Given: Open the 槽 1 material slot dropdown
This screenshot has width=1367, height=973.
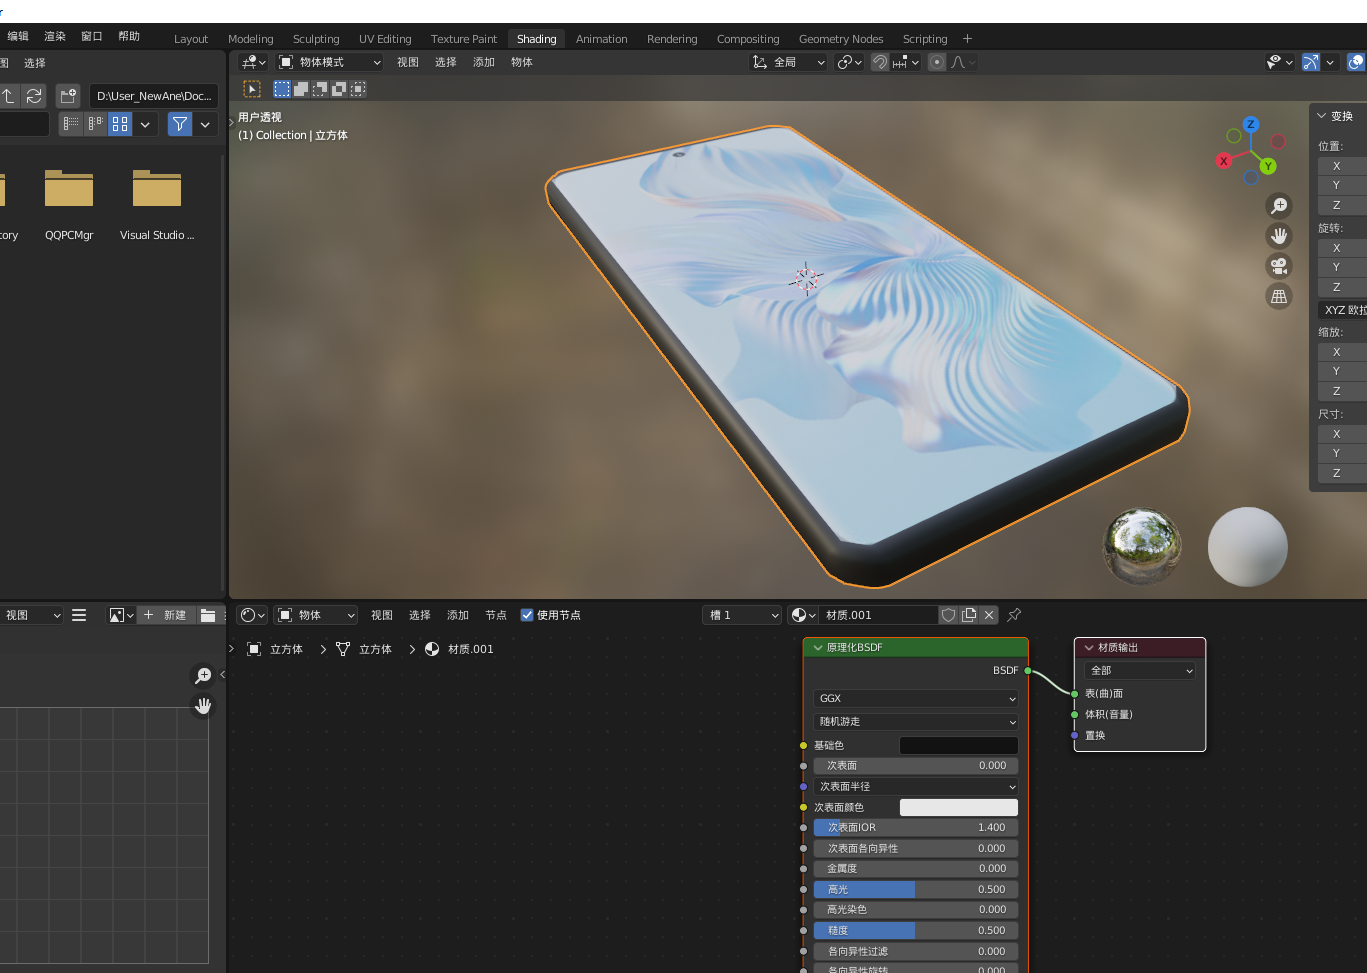Looking at the screenshot, I should pos(742,615).
